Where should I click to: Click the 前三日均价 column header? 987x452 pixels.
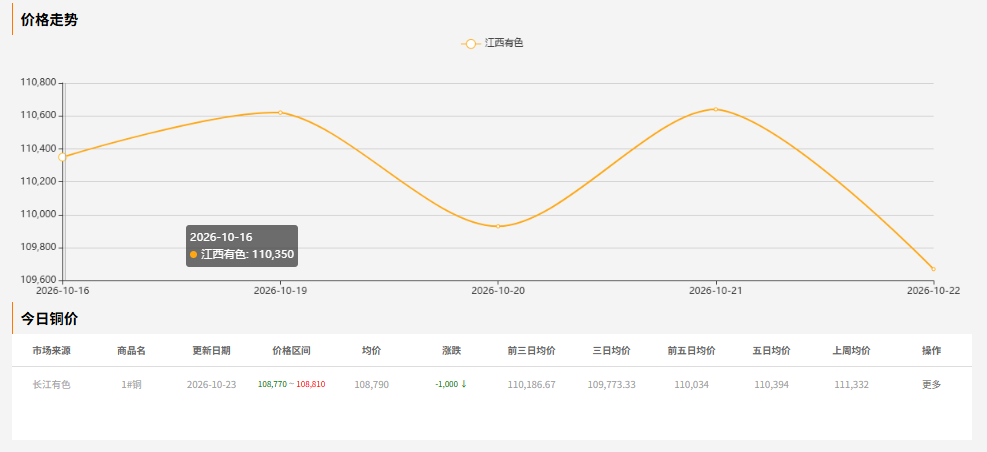[x=532, y=351]
